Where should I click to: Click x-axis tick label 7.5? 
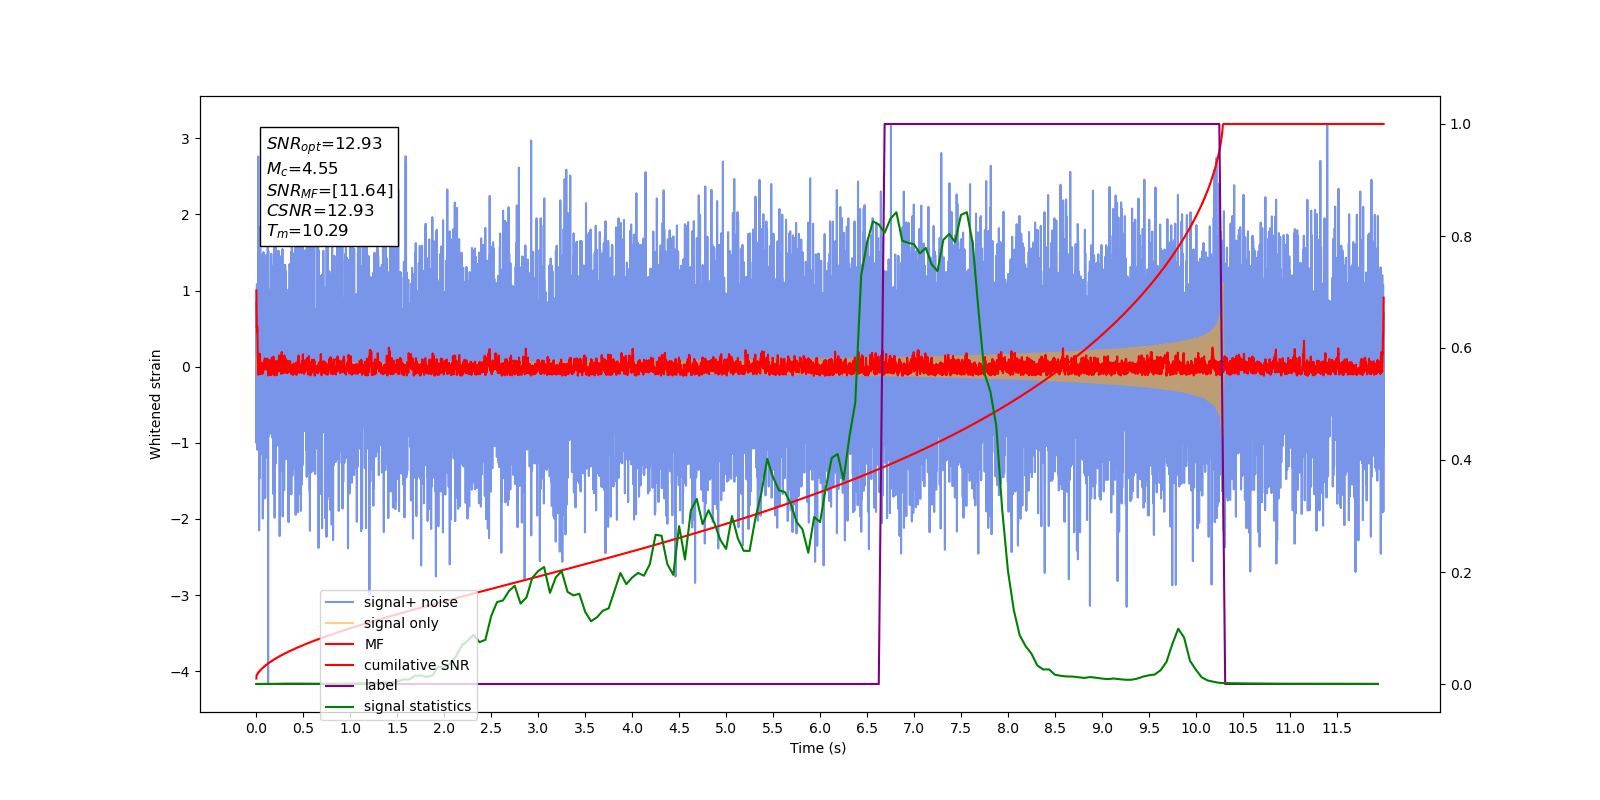(961, 728)
